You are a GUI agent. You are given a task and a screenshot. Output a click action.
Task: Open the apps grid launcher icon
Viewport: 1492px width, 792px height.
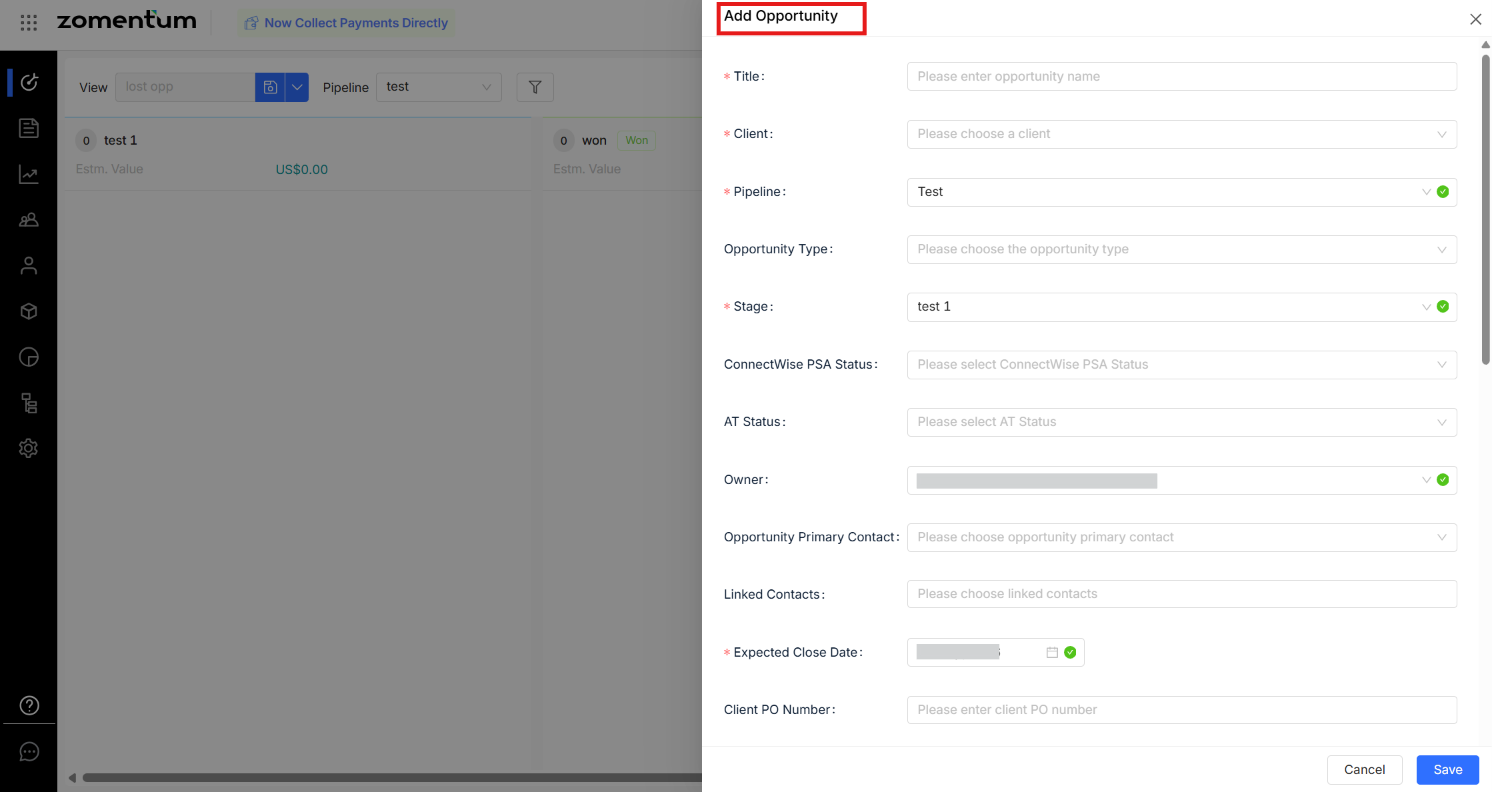(x=29, y=22)
